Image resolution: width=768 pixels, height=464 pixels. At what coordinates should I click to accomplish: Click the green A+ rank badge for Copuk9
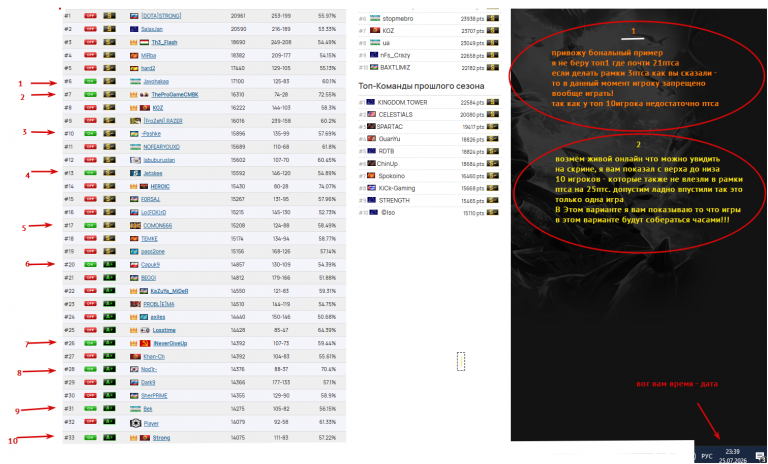point(109,265)
